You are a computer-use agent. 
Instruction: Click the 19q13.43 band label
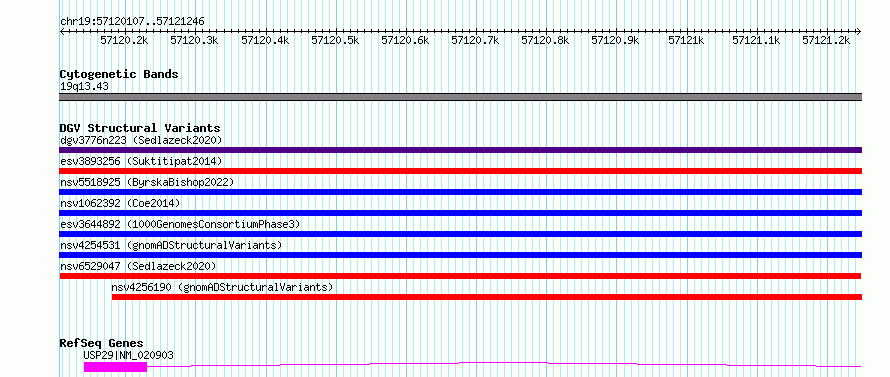(x=84, y=87)
